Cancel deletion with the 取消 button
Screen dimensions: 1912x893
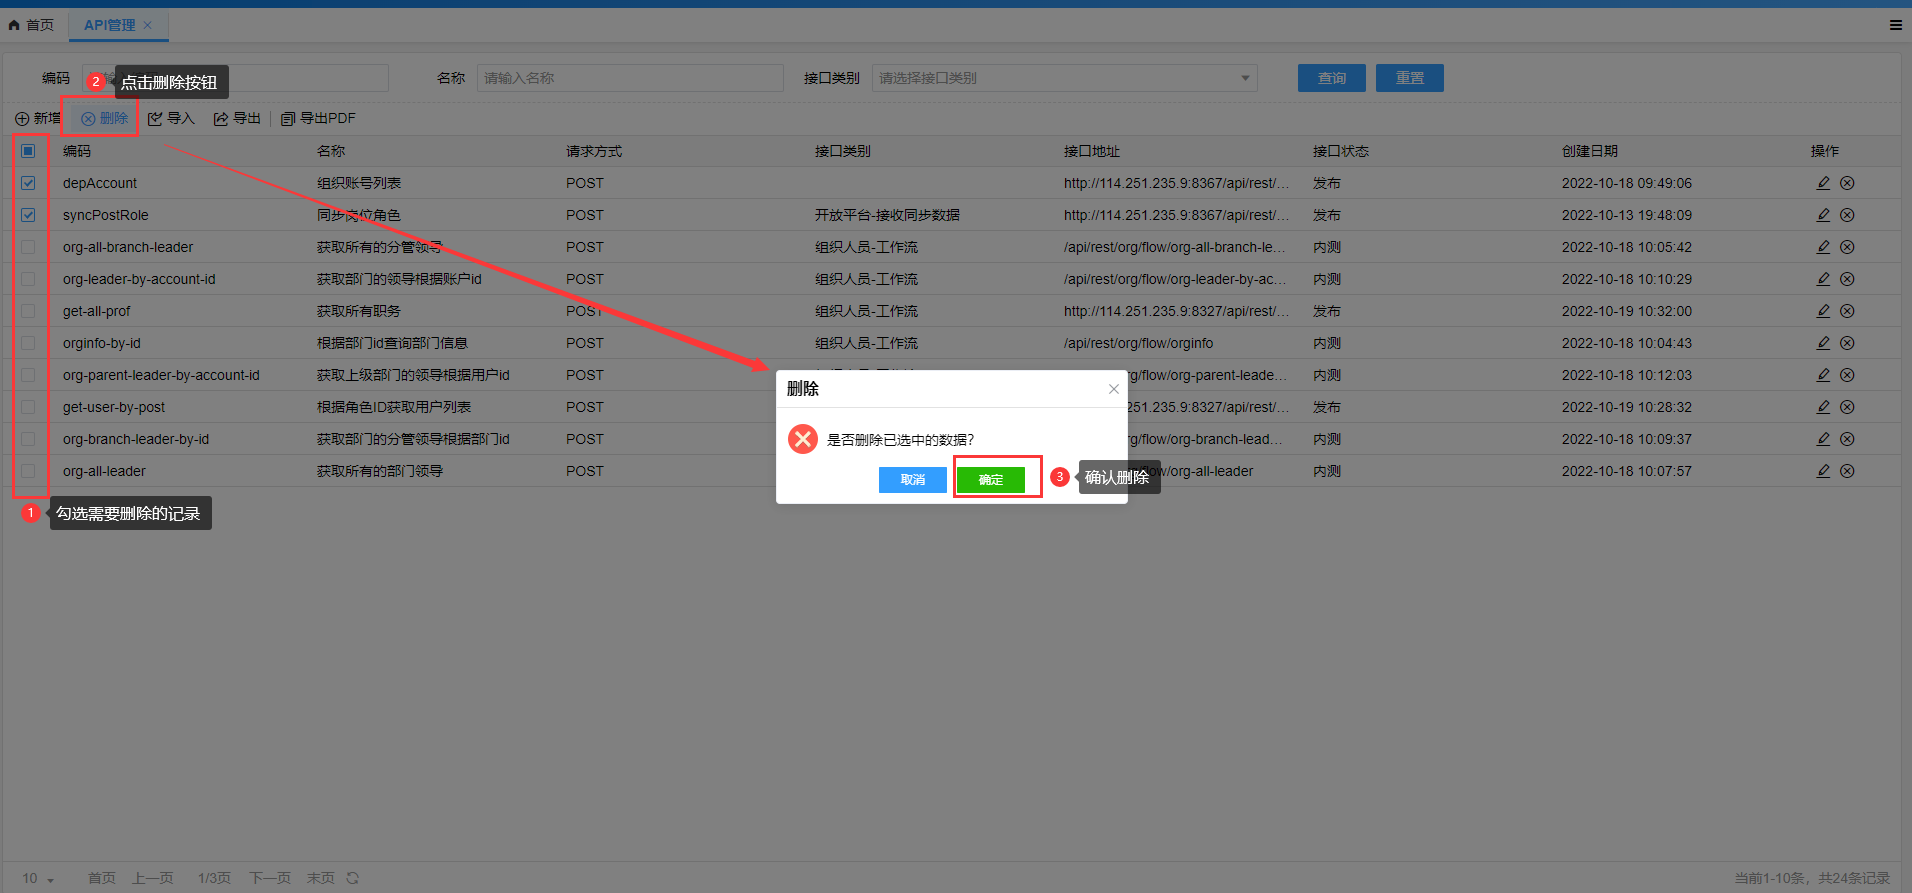pyautogui.click(x=912, y=480)
